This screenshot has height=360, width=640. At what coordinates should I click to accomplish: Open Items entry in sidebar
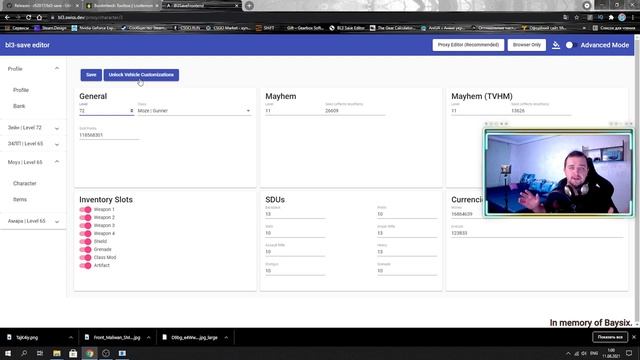coord(20,200)
